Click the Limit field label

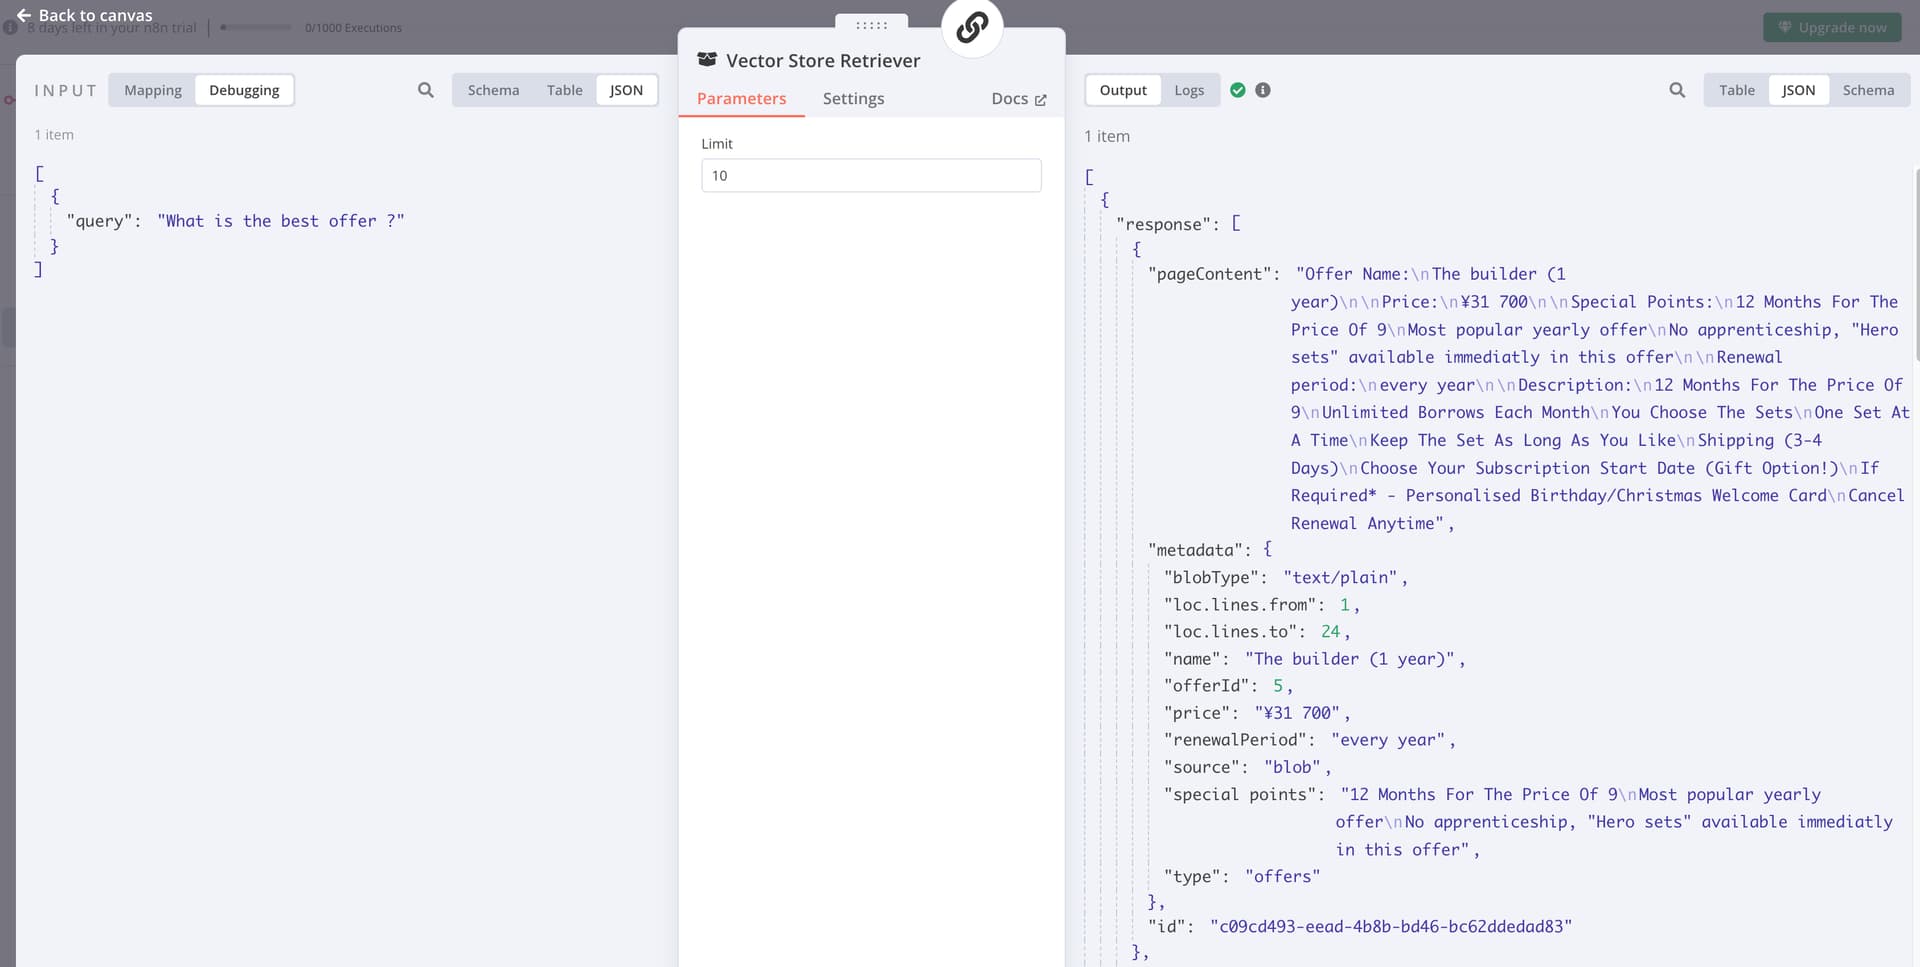point(717,144)
